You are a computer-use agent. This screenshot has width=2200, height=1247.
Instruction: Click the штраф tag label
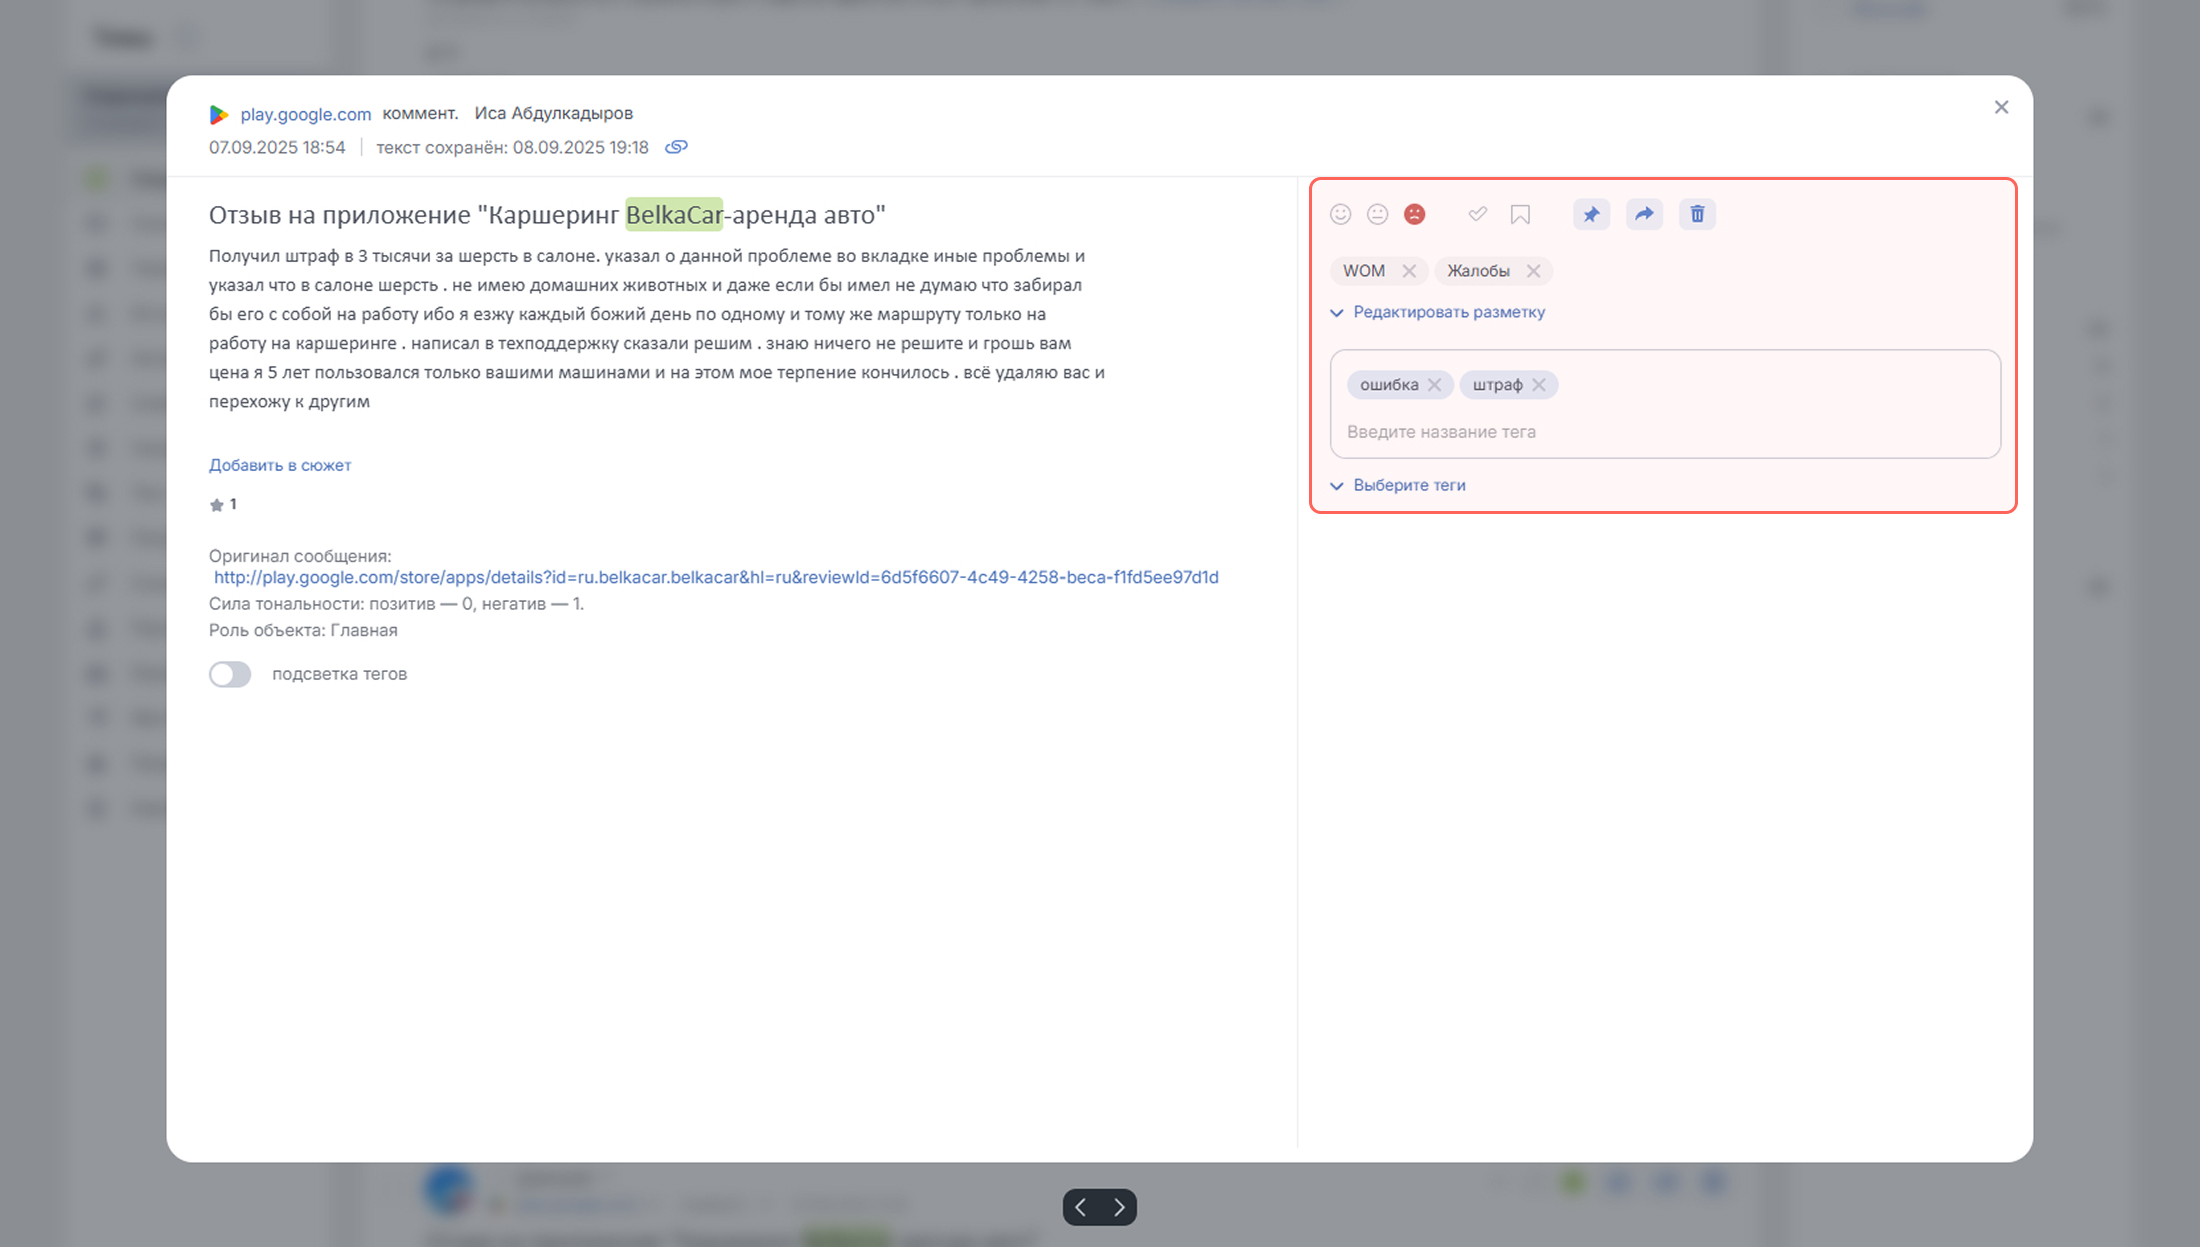[x=1497, y=385]
